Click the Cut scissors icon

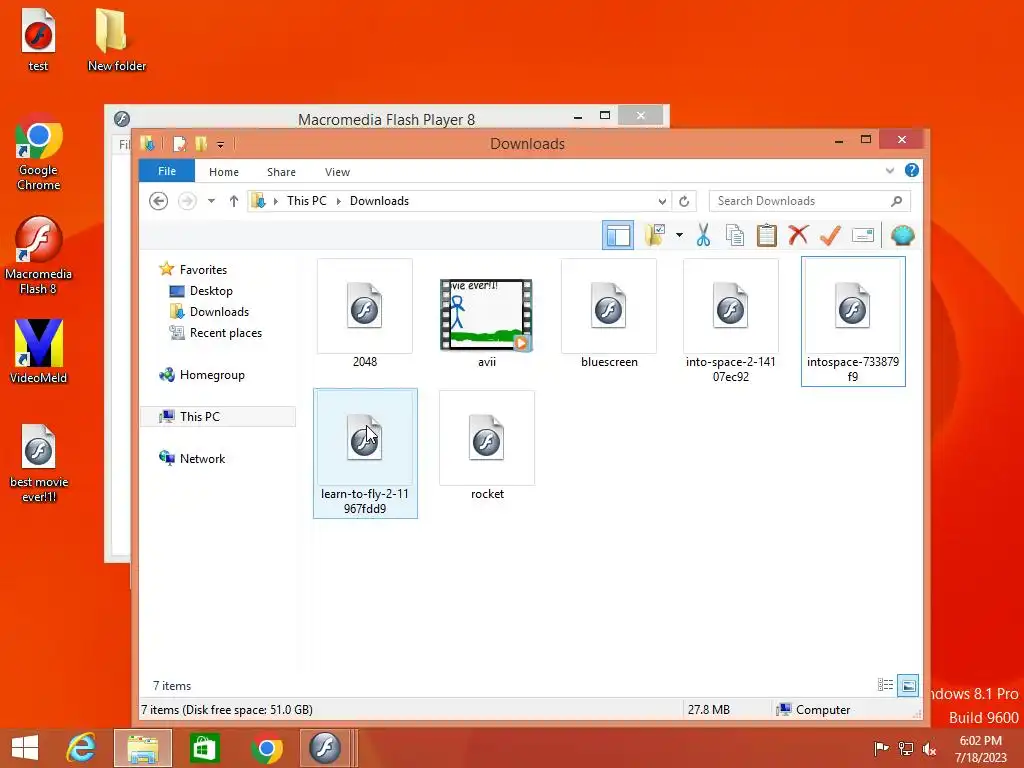tap(703, 235)
